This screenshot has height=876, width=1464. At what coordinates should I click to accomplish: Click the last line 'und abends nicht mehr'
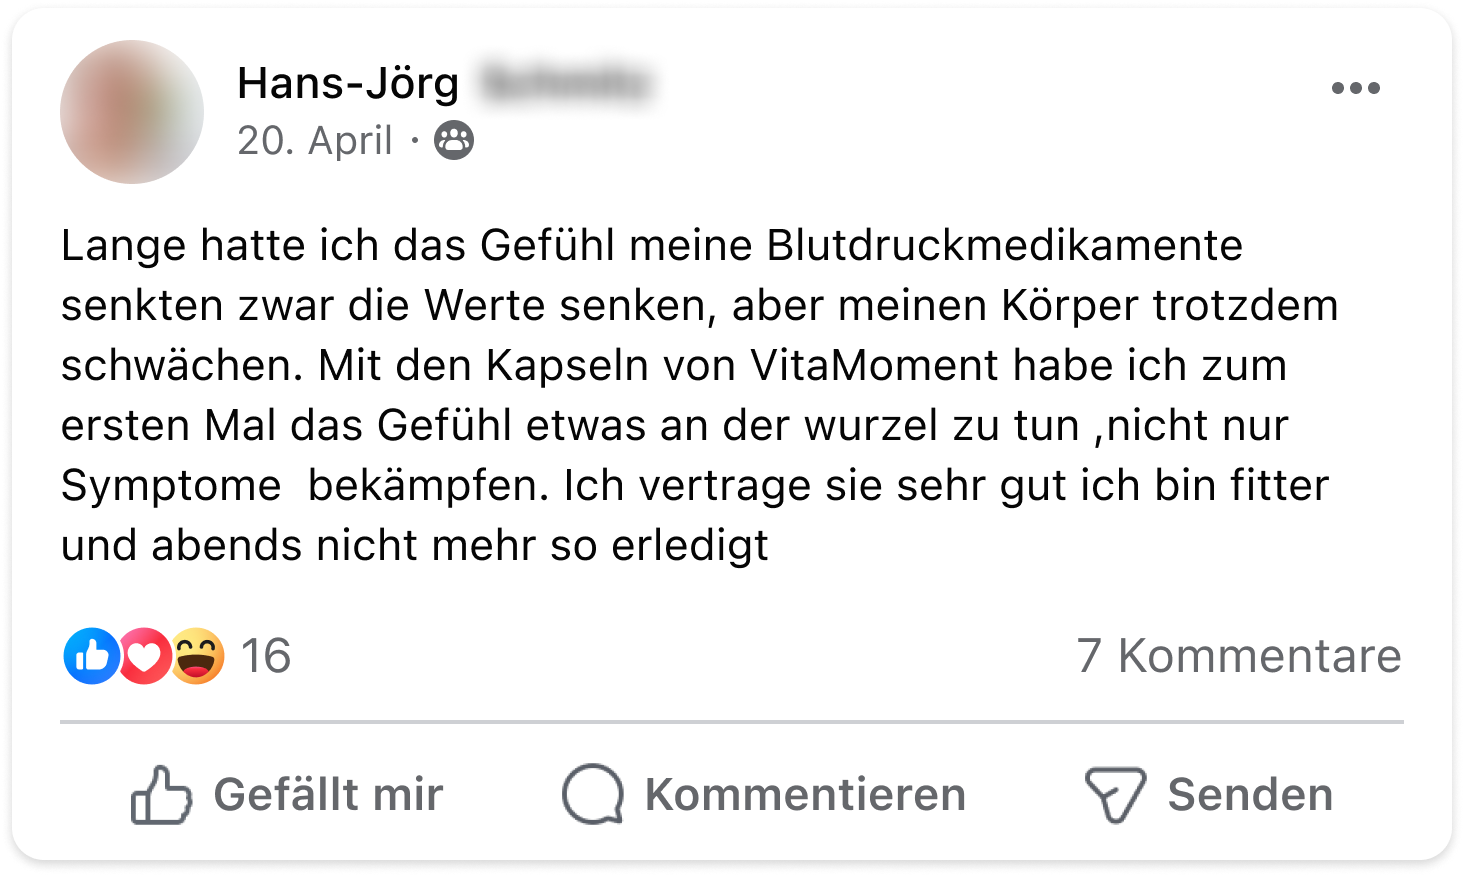[414, 546]
